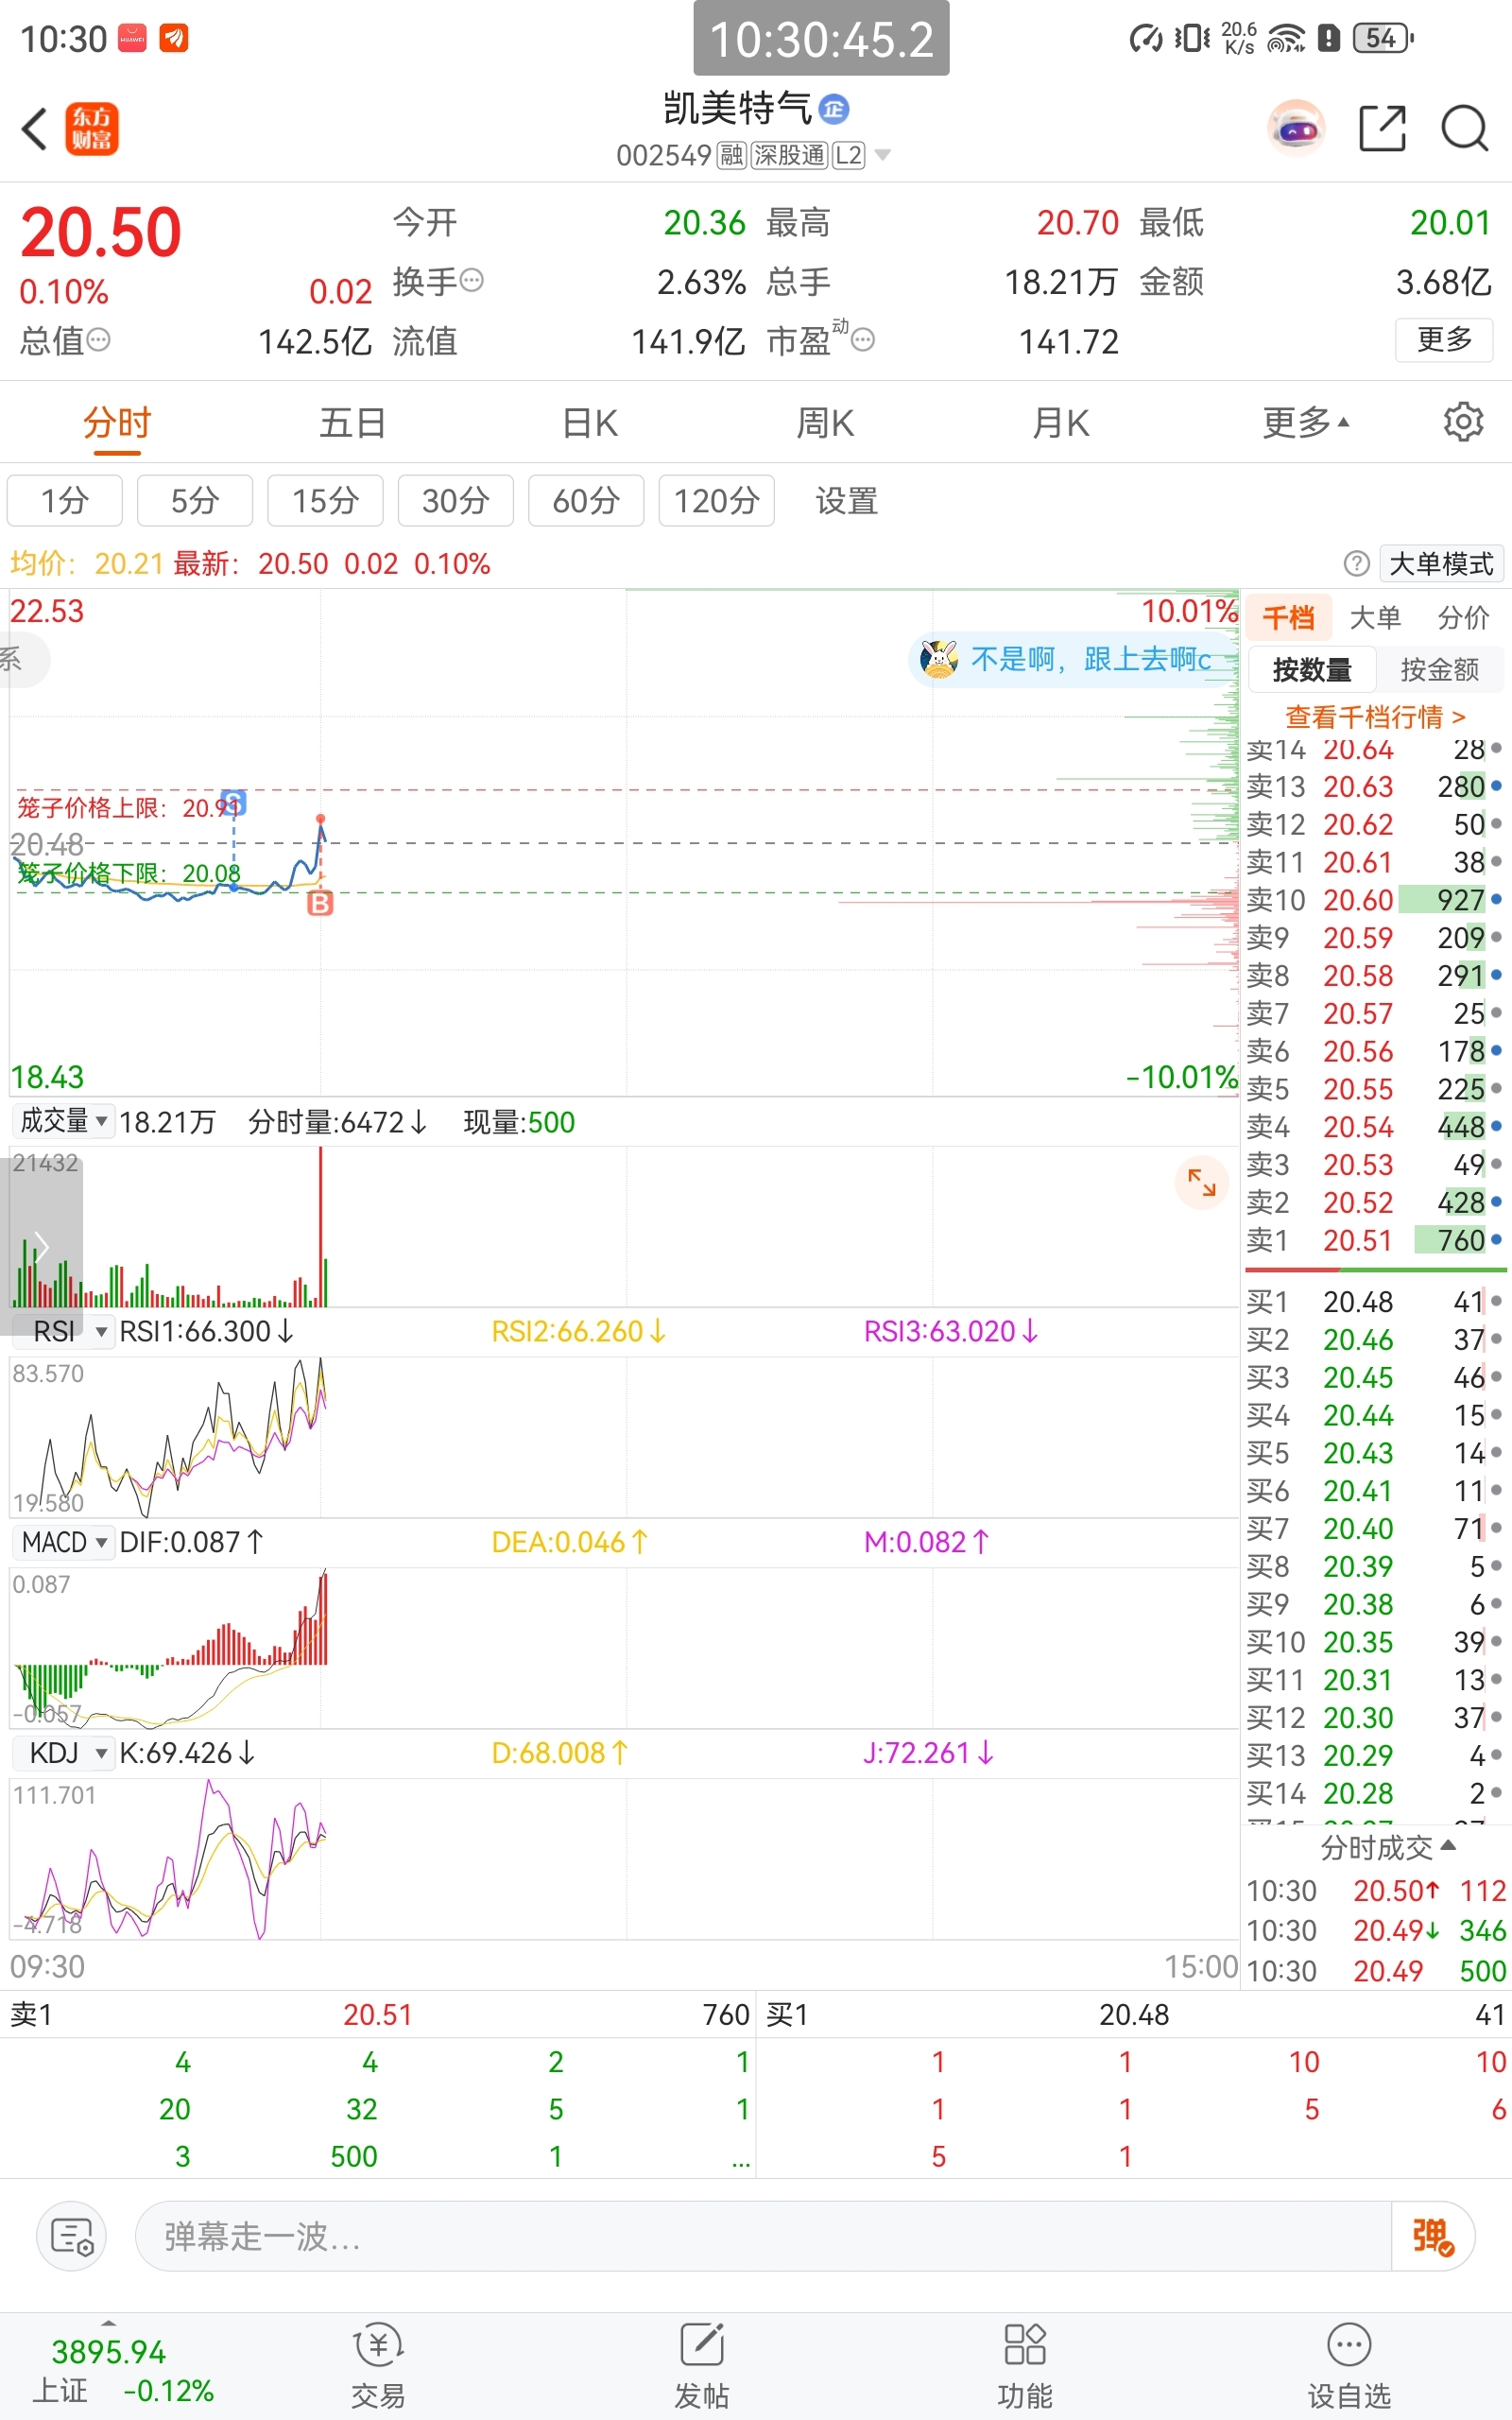This screenshot has height=2420, width=1512.
Task: Open the robot assistant avatar
Action: [x=1296, y=128]
